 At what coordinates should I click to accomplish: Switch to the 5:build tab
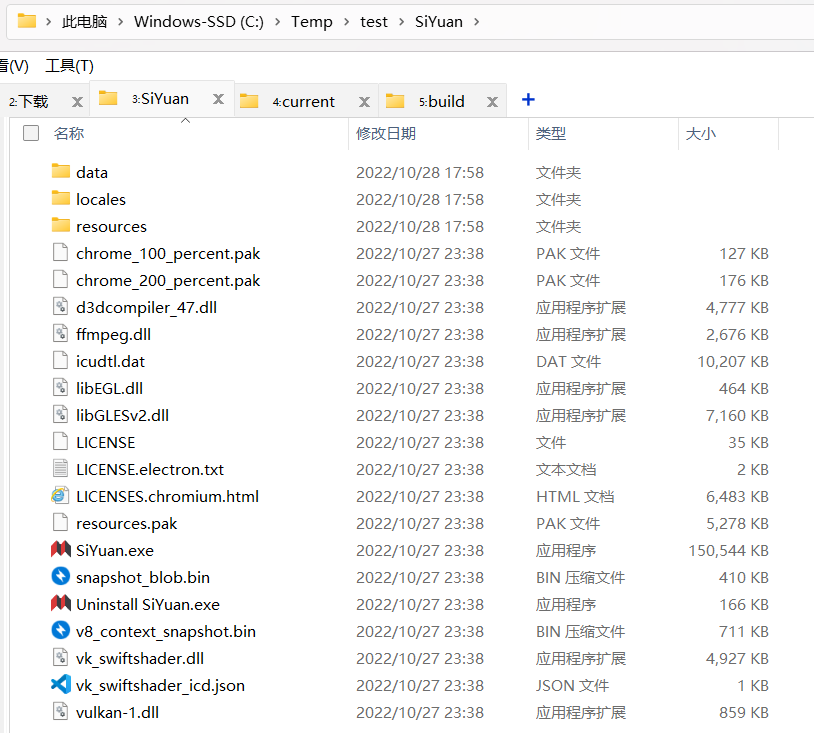(442, 102)
